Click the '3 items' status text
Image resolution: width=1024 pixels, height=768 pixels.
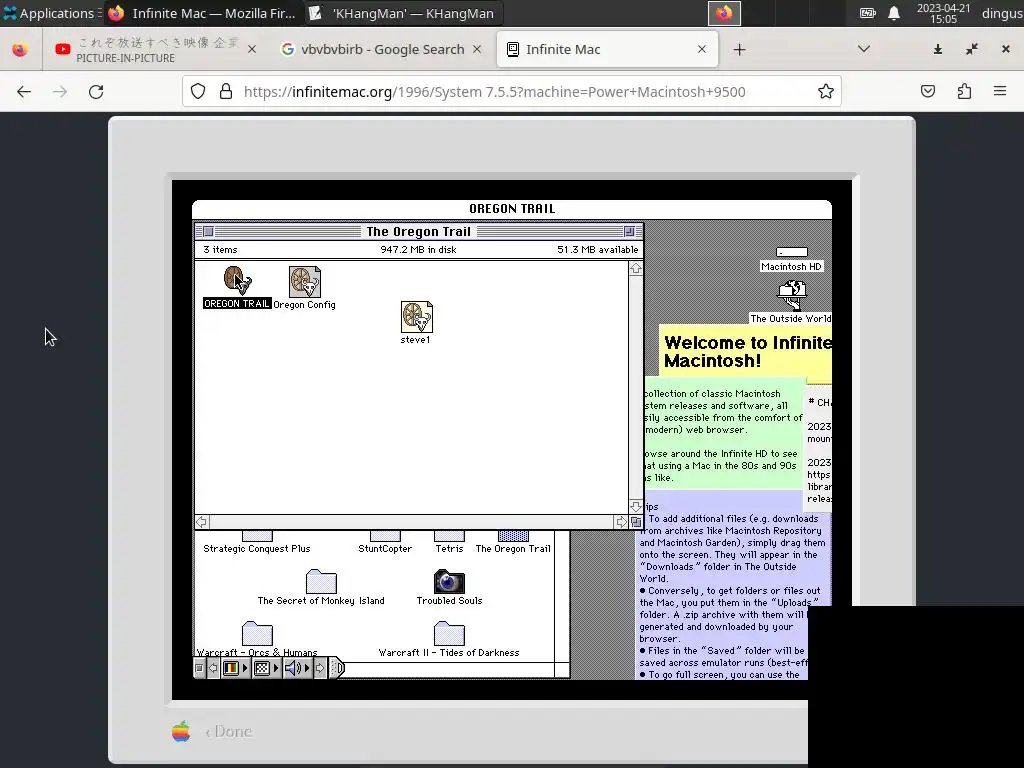(x=220, y=249)
